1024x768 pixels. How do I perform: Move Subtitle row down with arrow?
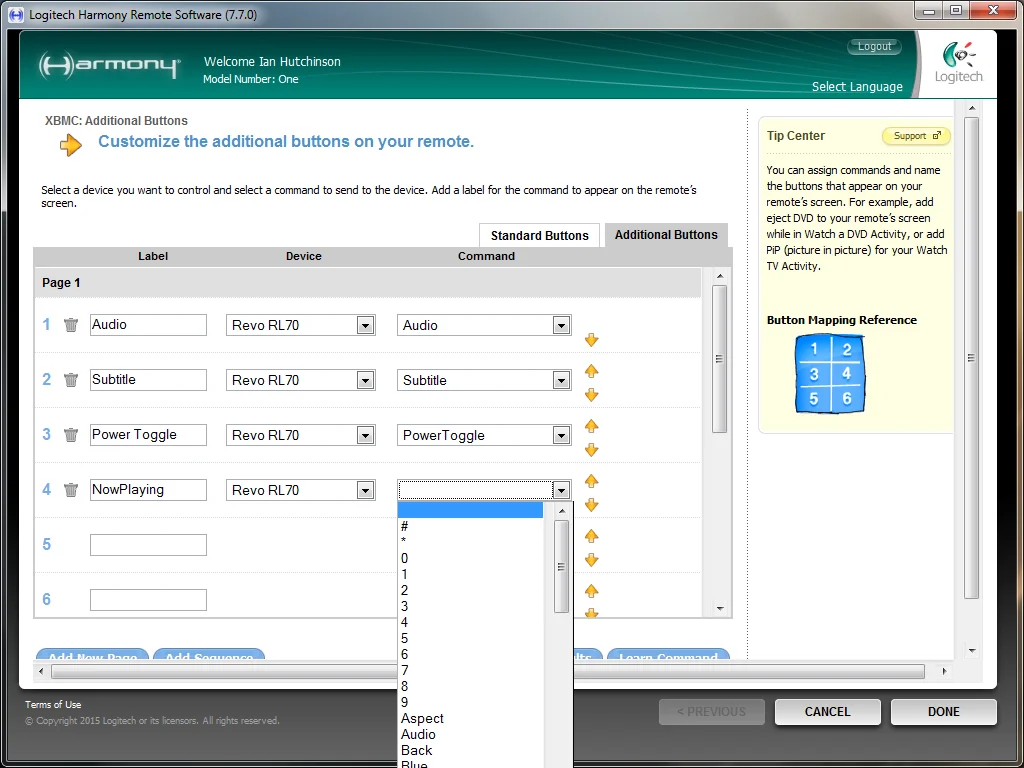(x=592, y=394)
